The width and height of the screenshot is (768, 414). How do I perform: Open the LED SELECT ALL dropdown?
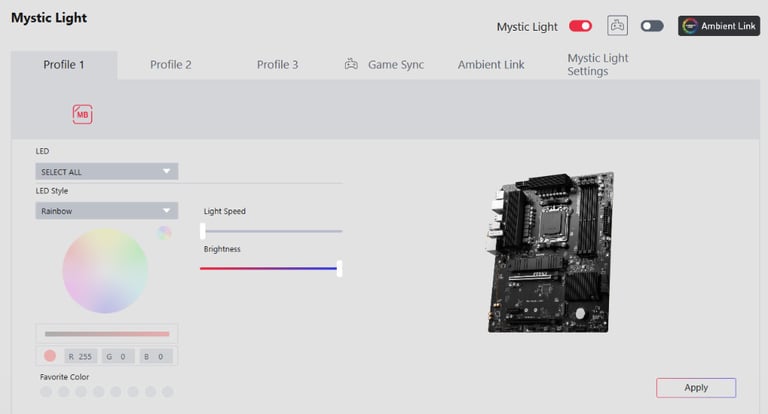(107, 171)
